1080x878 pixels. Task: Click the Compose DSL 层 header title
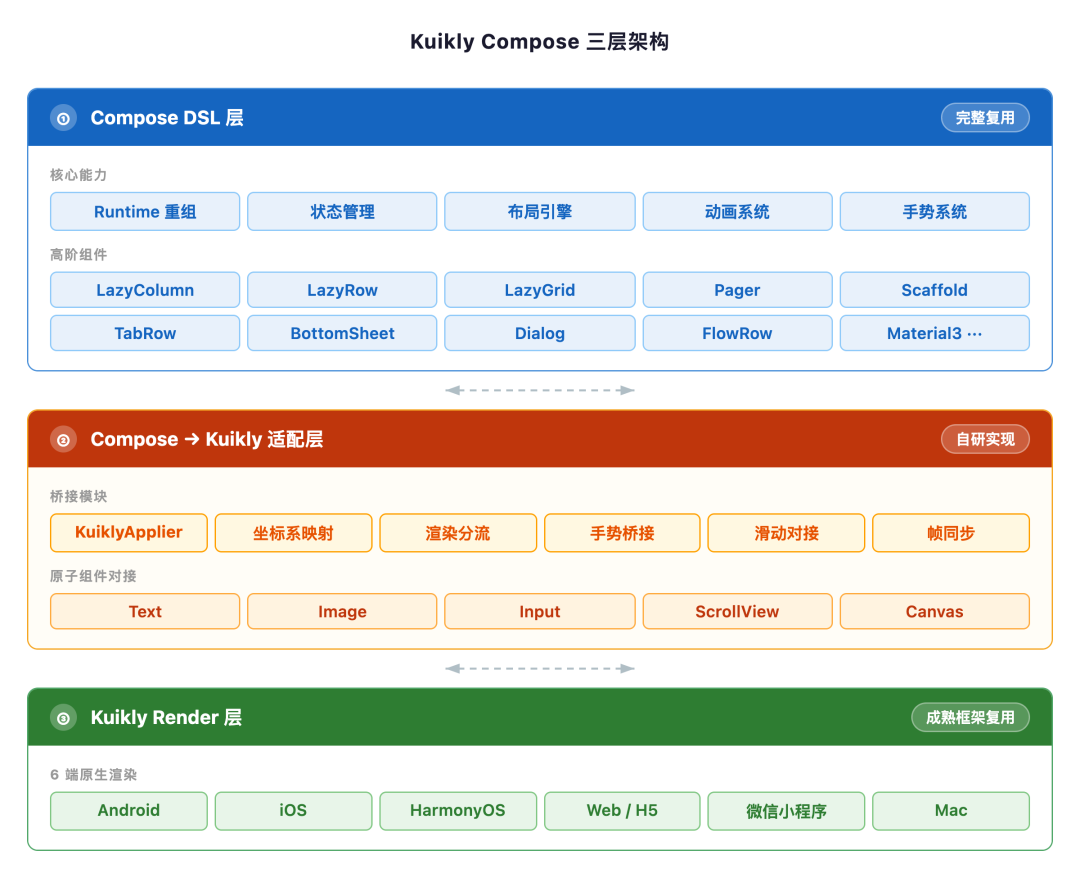pos(167,118)
